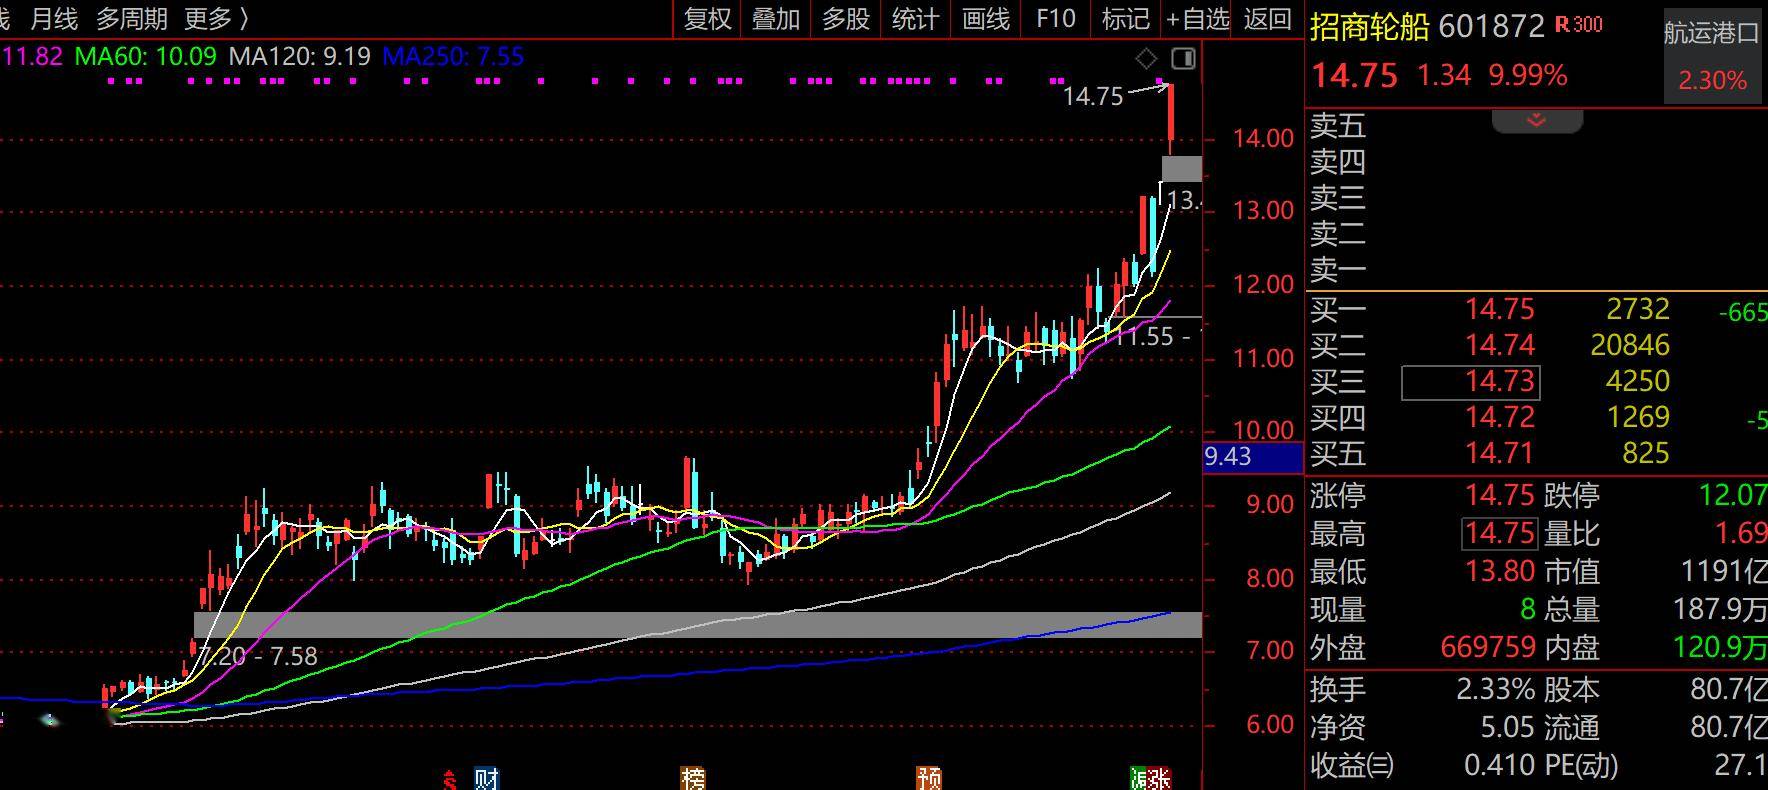Click the 财 financial event marker

click(x=486, y=778)
